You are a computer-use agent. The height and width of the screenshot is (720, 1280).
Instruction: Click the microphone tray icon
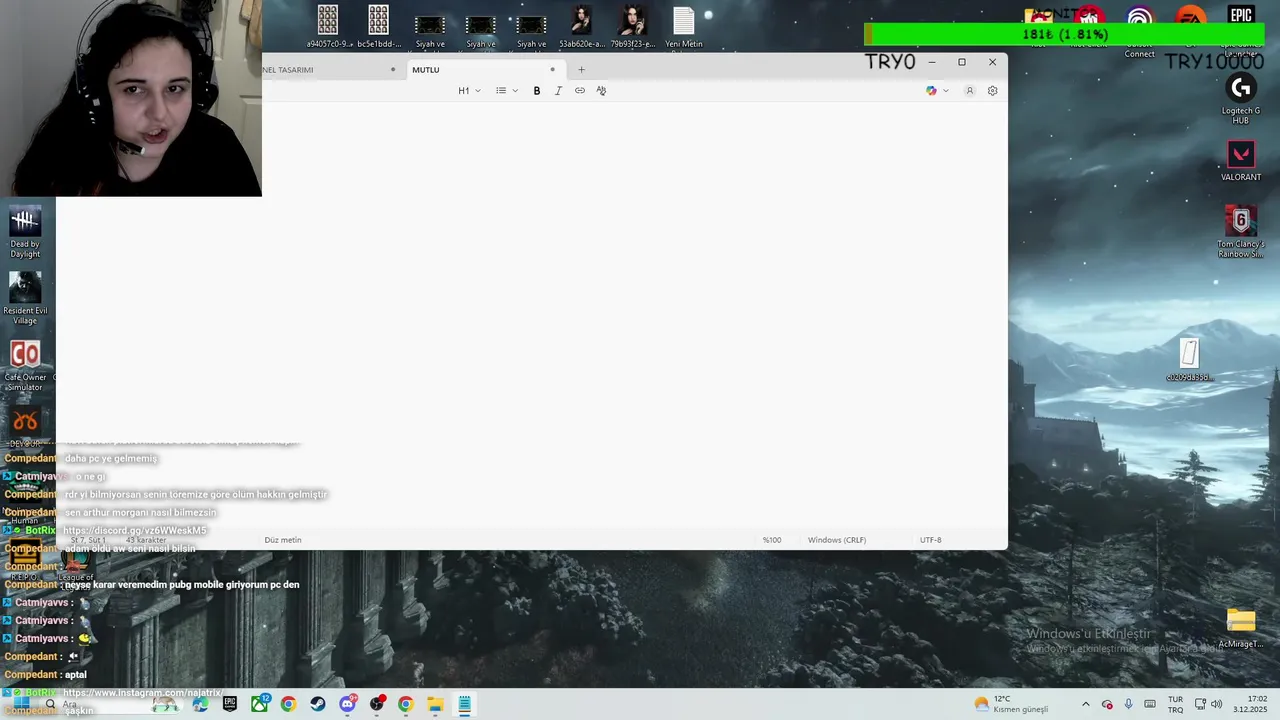[1129, 704]
